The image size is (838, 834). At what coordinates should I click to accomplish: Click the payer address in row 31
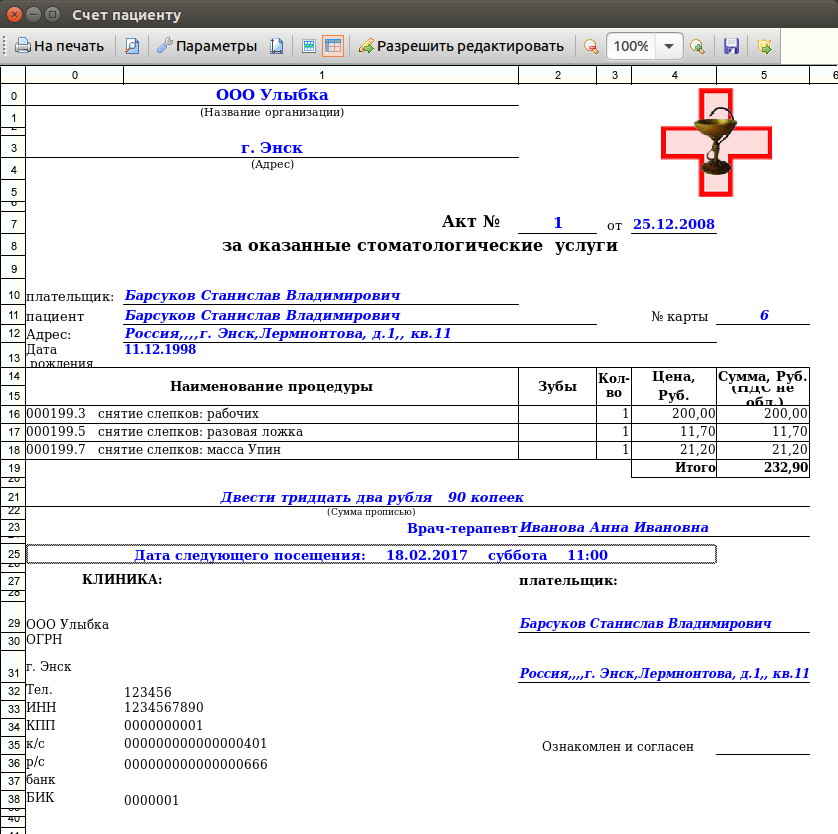[x=664, y=673]
